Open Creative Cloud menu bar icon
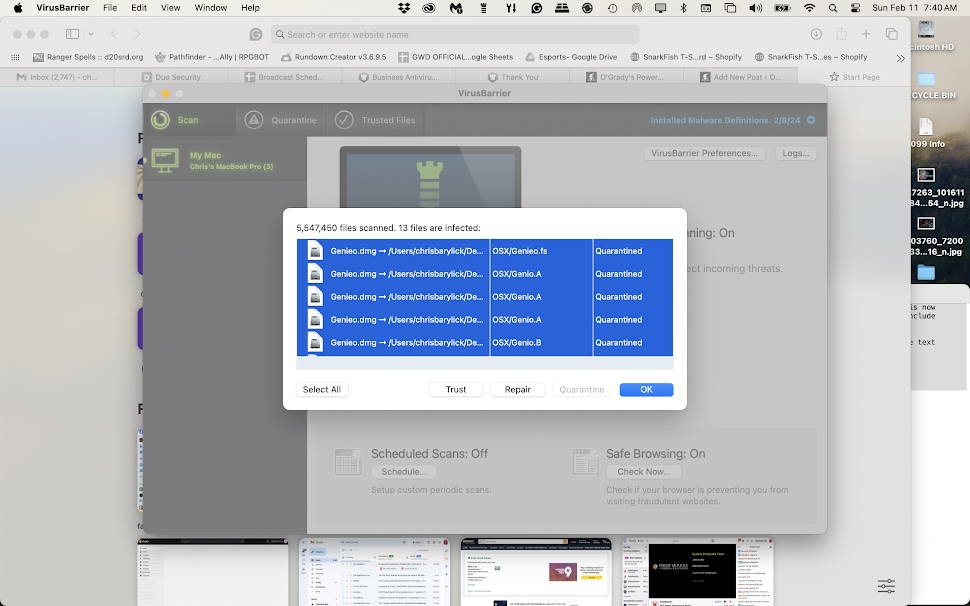 [x=429, y=8]
